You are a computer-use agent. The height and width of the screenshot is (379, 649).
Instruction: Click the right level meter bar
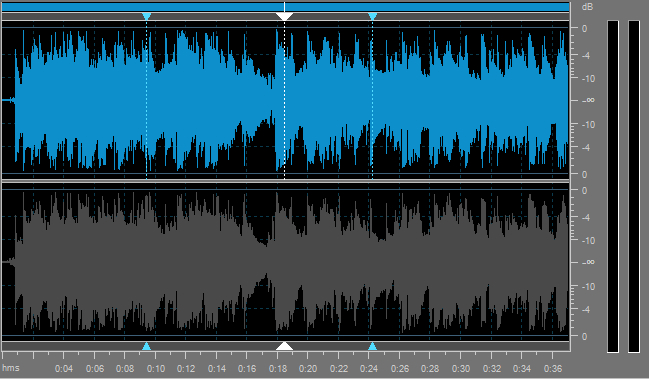[634, 186]
